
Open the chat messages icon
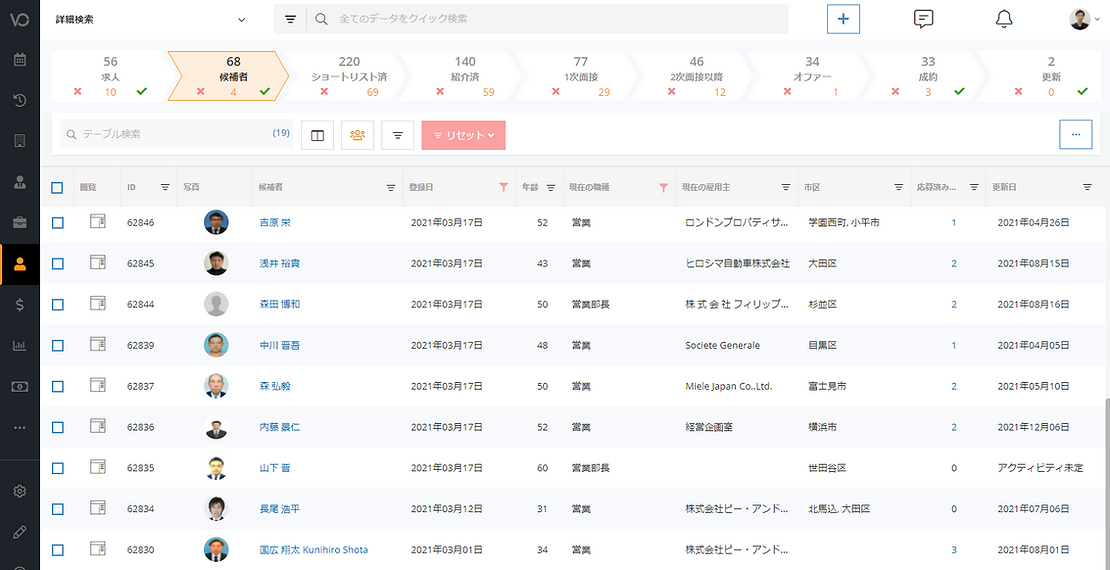pyautogui.click(x=924, y=19)
